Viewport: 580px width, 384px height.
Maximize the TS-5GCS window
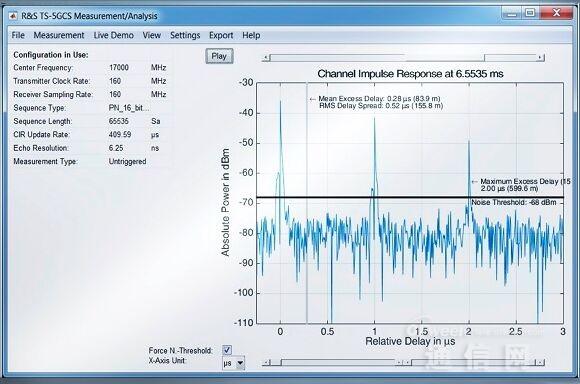[x=530, y=13]
